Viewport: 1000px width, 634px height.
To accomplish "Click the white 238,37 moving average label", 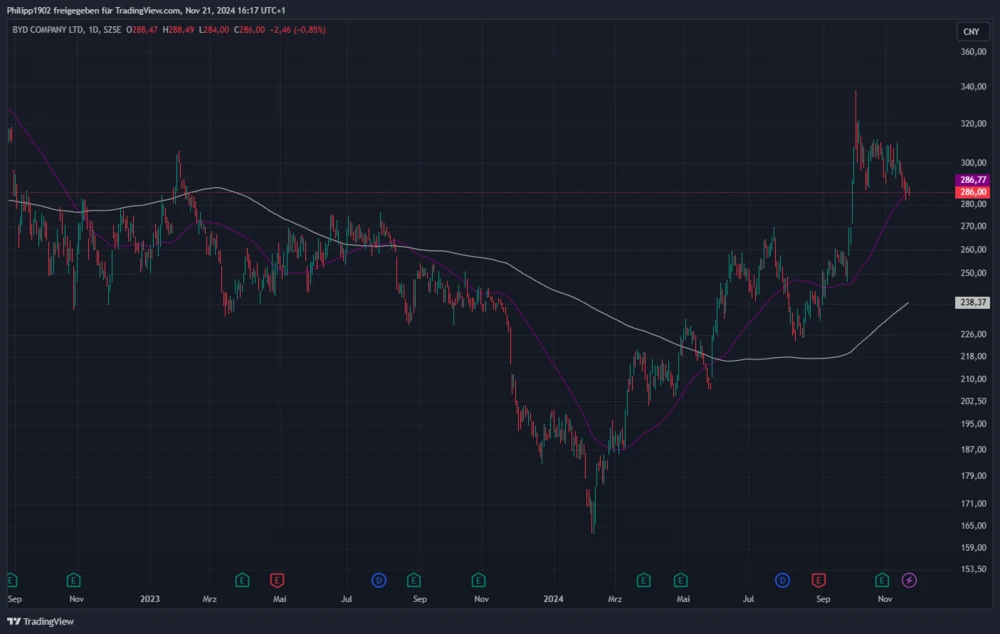I will 972,302.
